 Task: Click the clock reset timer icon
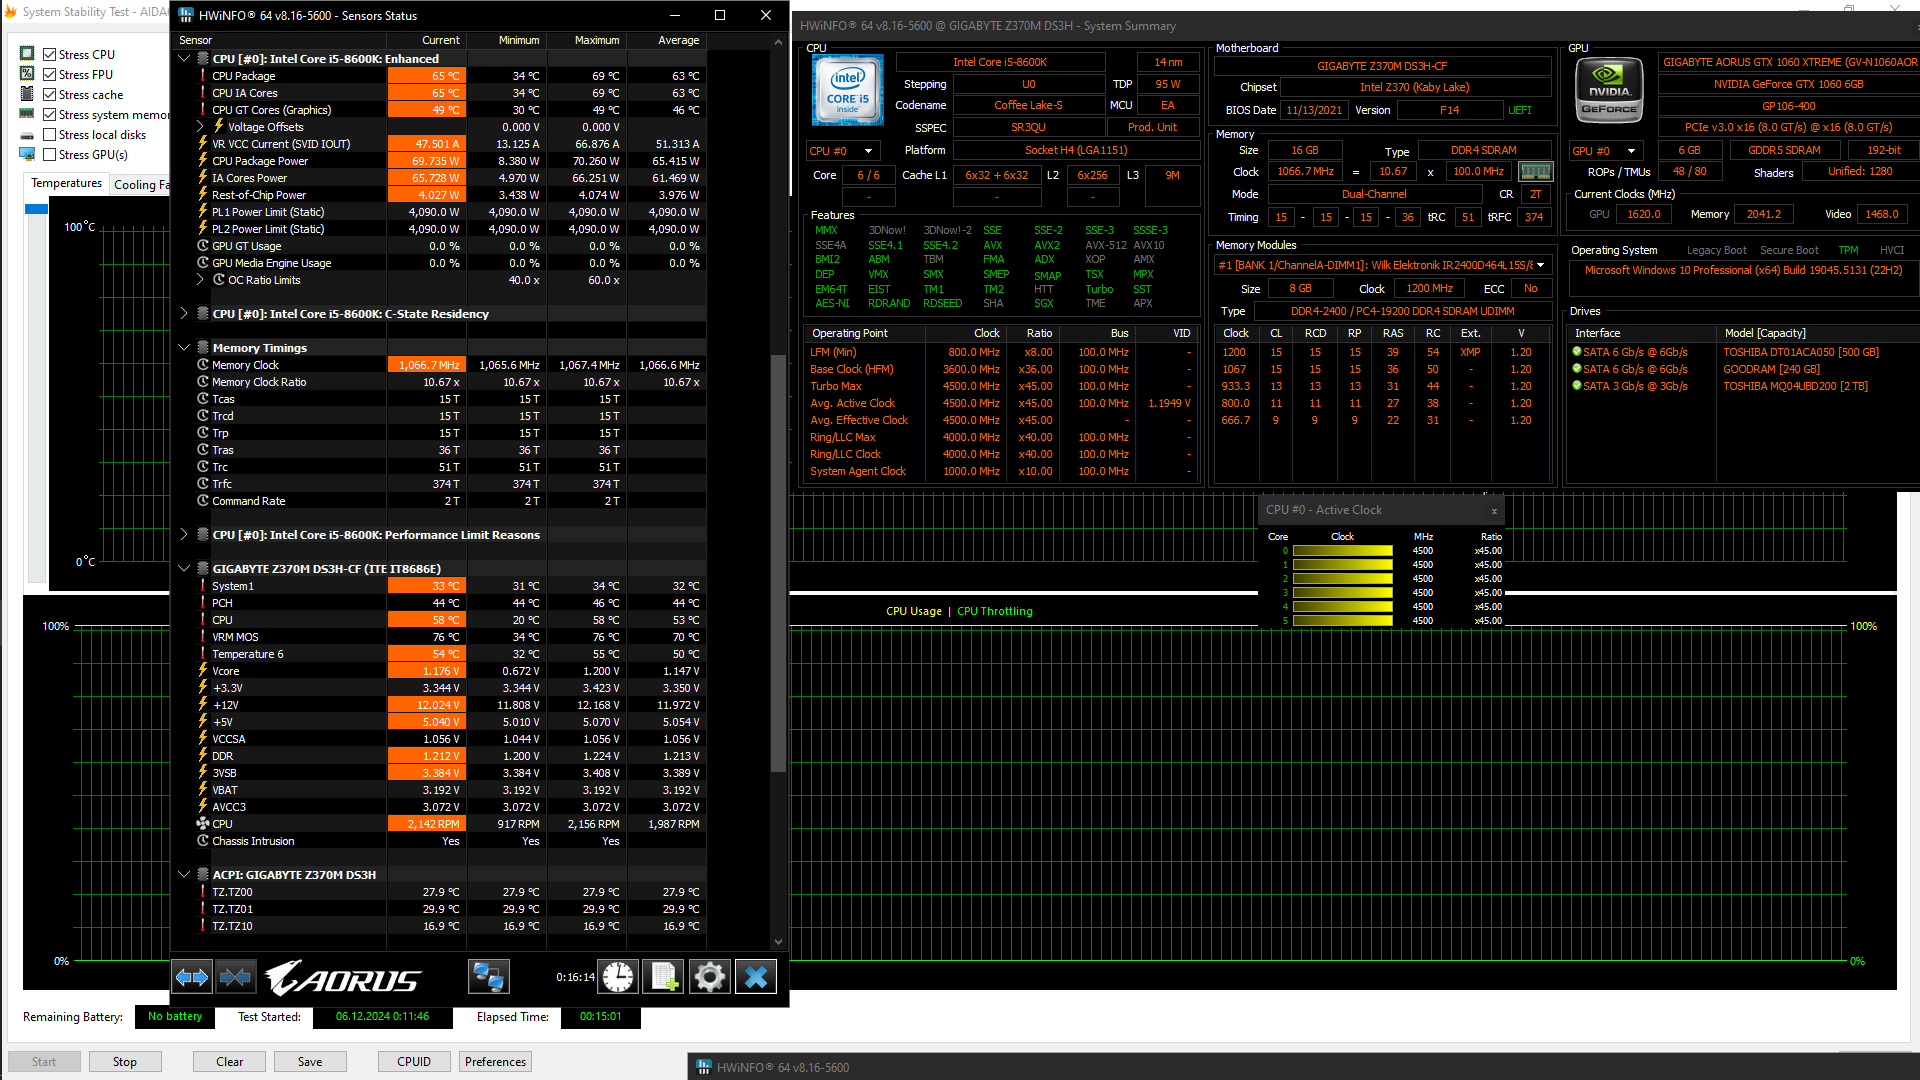tap(618, 977)
